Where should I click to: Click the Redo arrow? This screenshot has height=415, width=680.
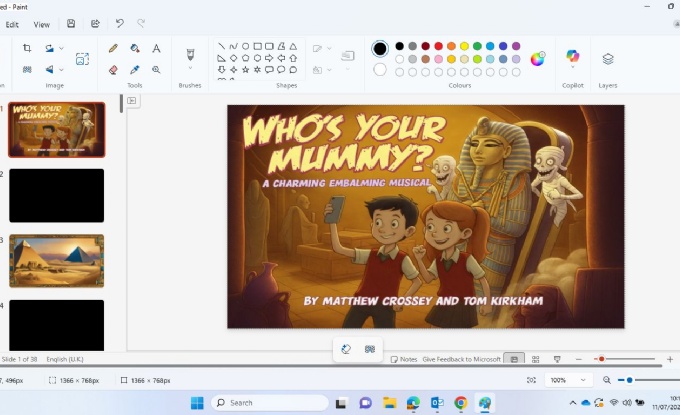141,24
